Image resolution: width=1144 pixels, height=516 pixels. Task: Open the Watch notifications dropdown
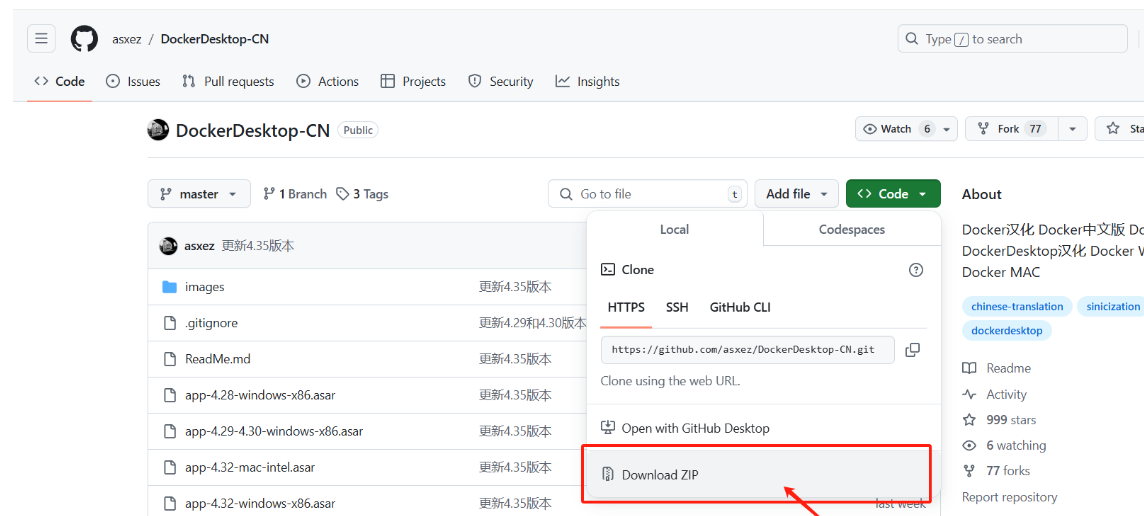coord(906,128)
